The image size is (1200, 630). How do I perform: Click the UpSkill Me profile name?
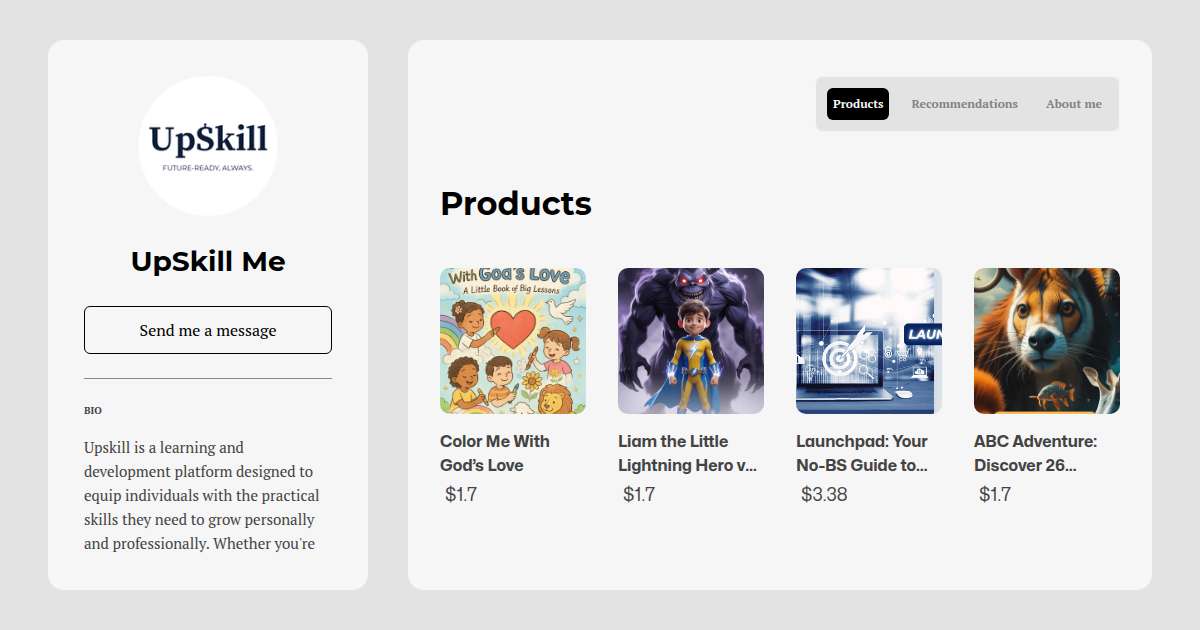[x=208, y=262]
